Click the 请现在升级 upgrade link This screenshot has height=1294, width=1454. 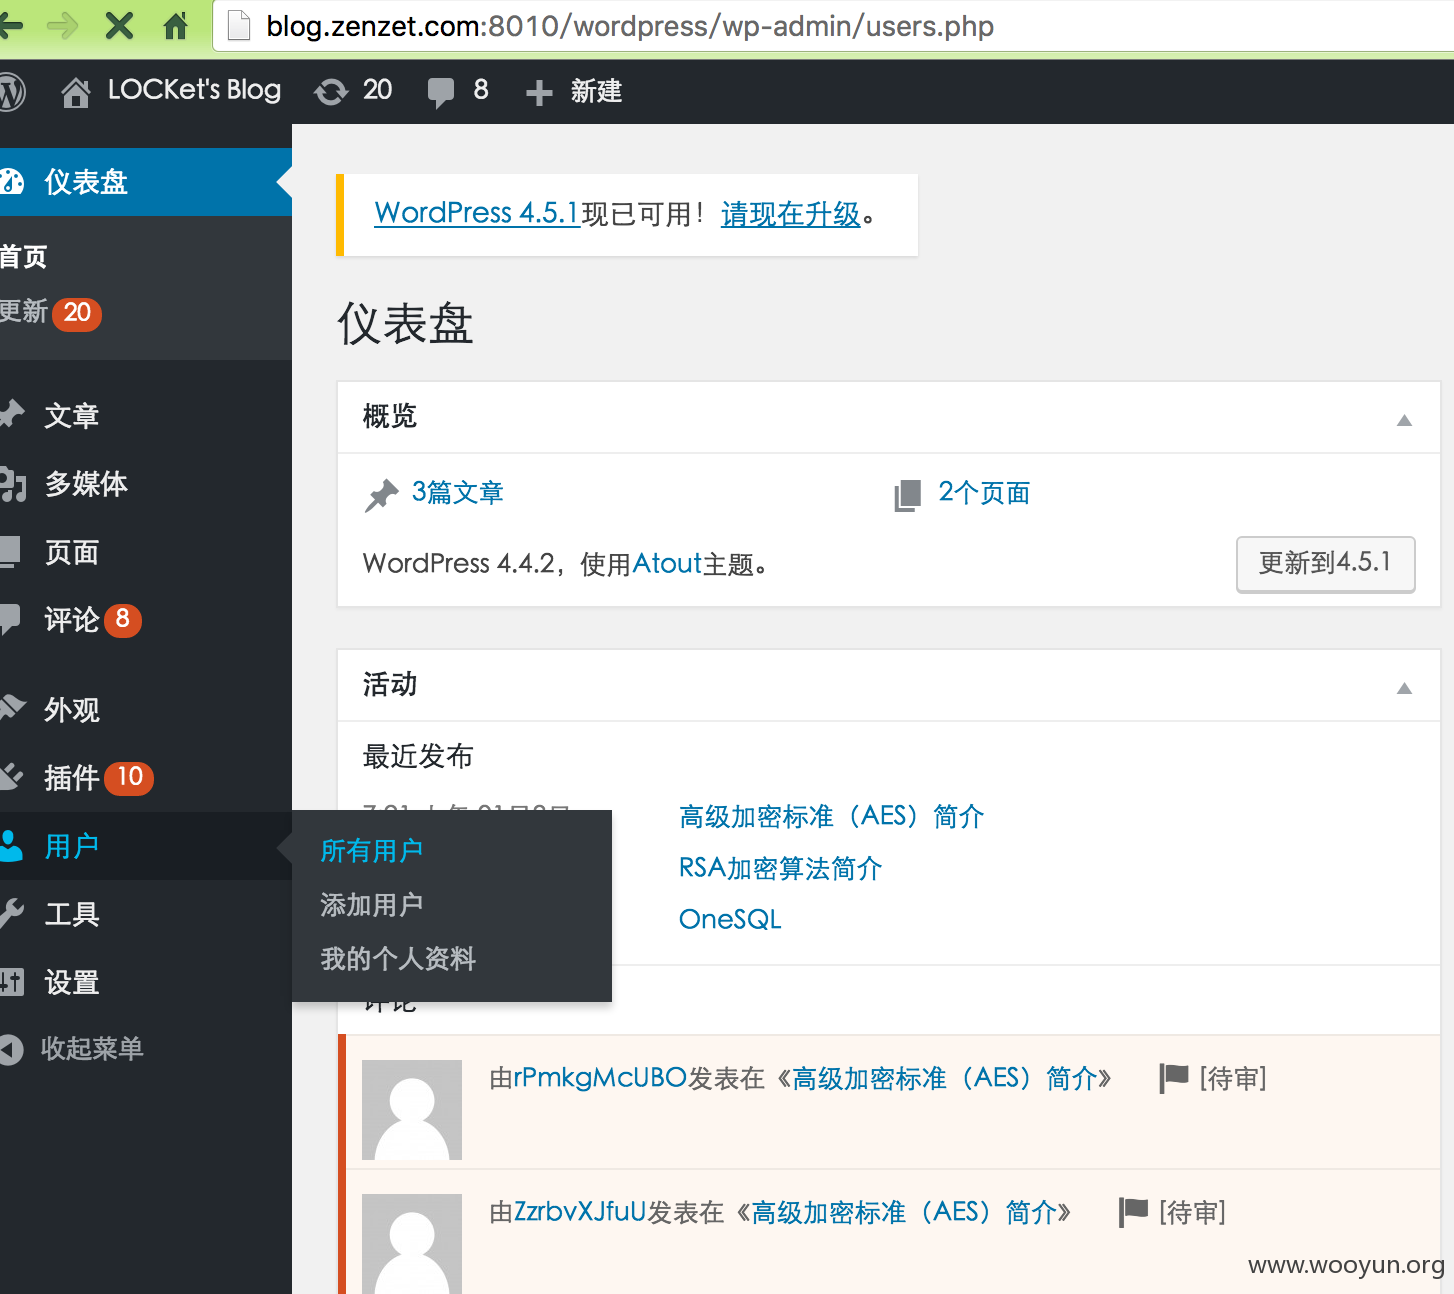(790, 214)
